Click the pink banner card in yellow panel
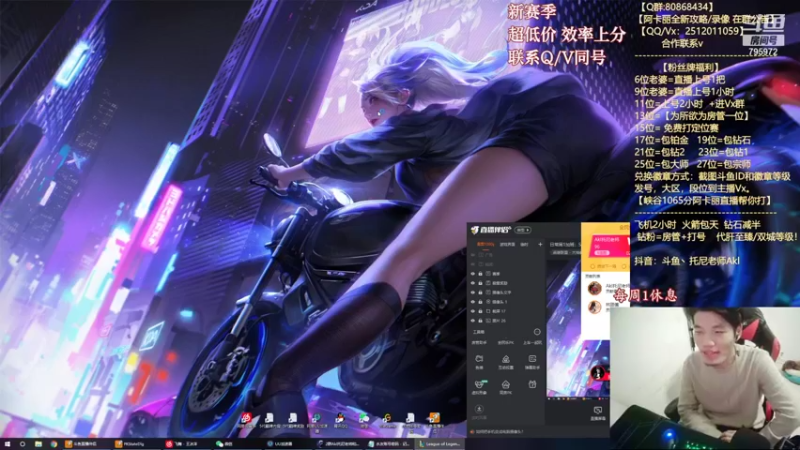Screen dimensions: 800x450 click(x=610, y=245)
